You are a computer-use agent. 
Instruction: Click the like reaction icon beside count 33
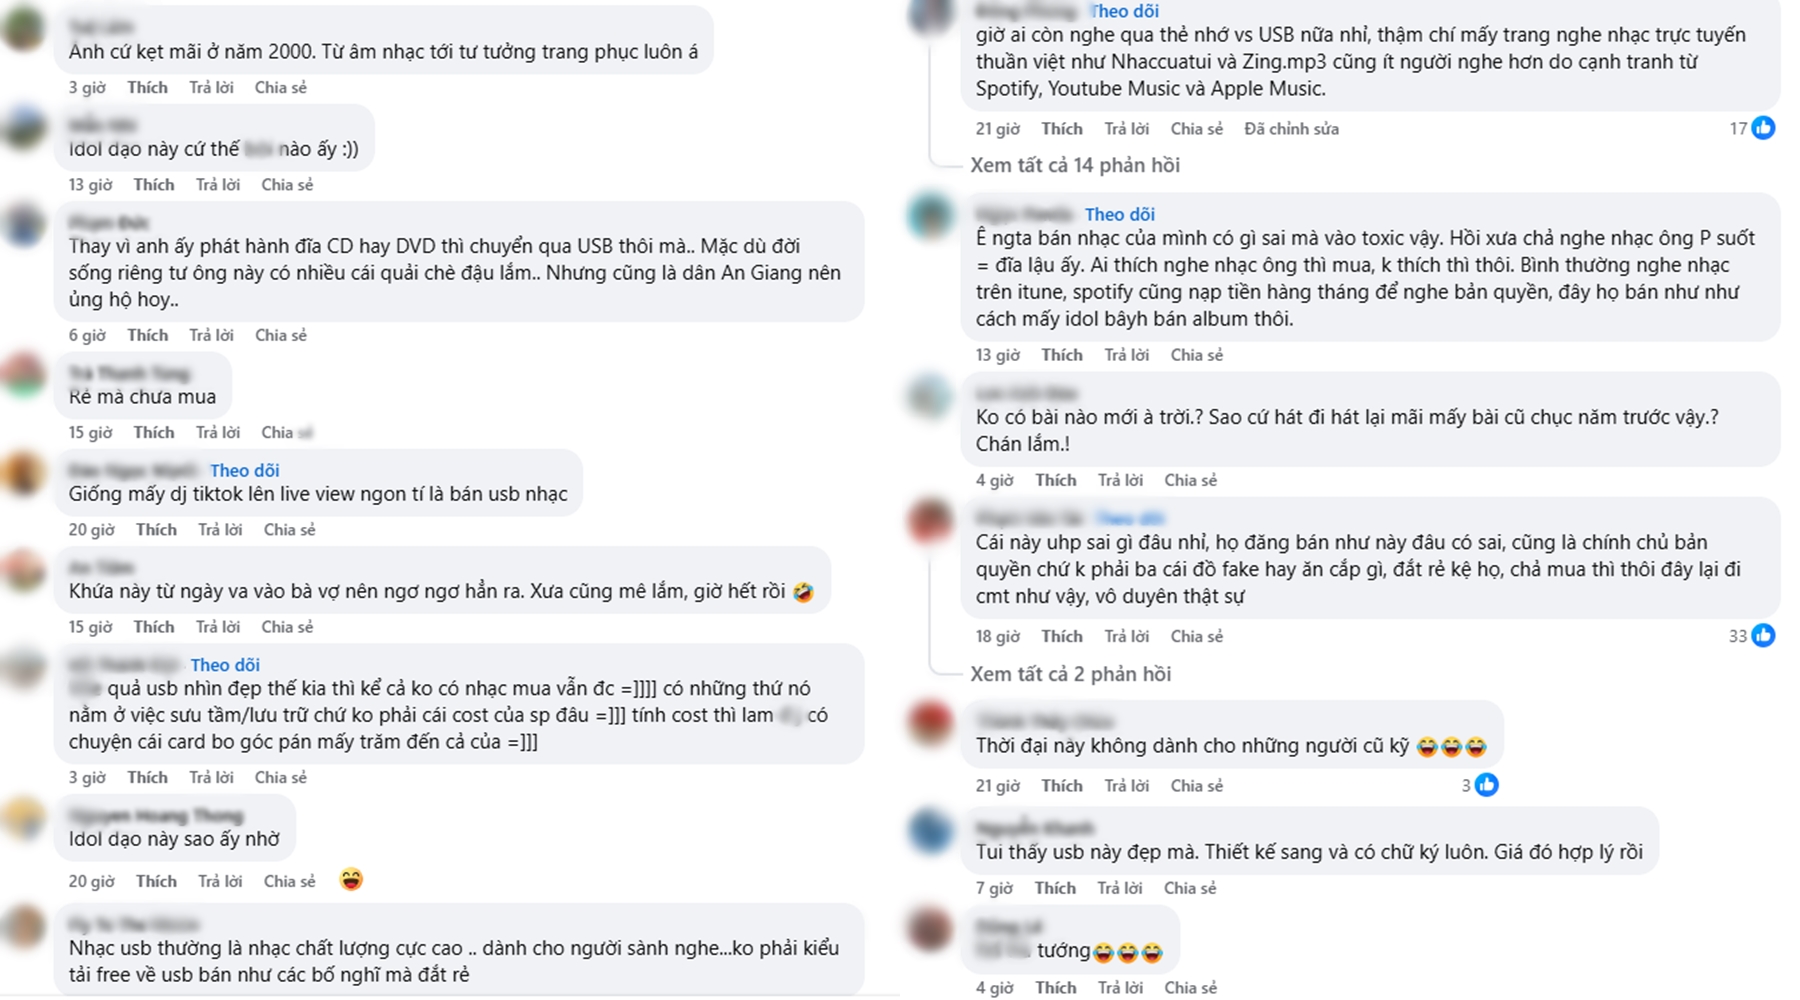point(1763,636)
